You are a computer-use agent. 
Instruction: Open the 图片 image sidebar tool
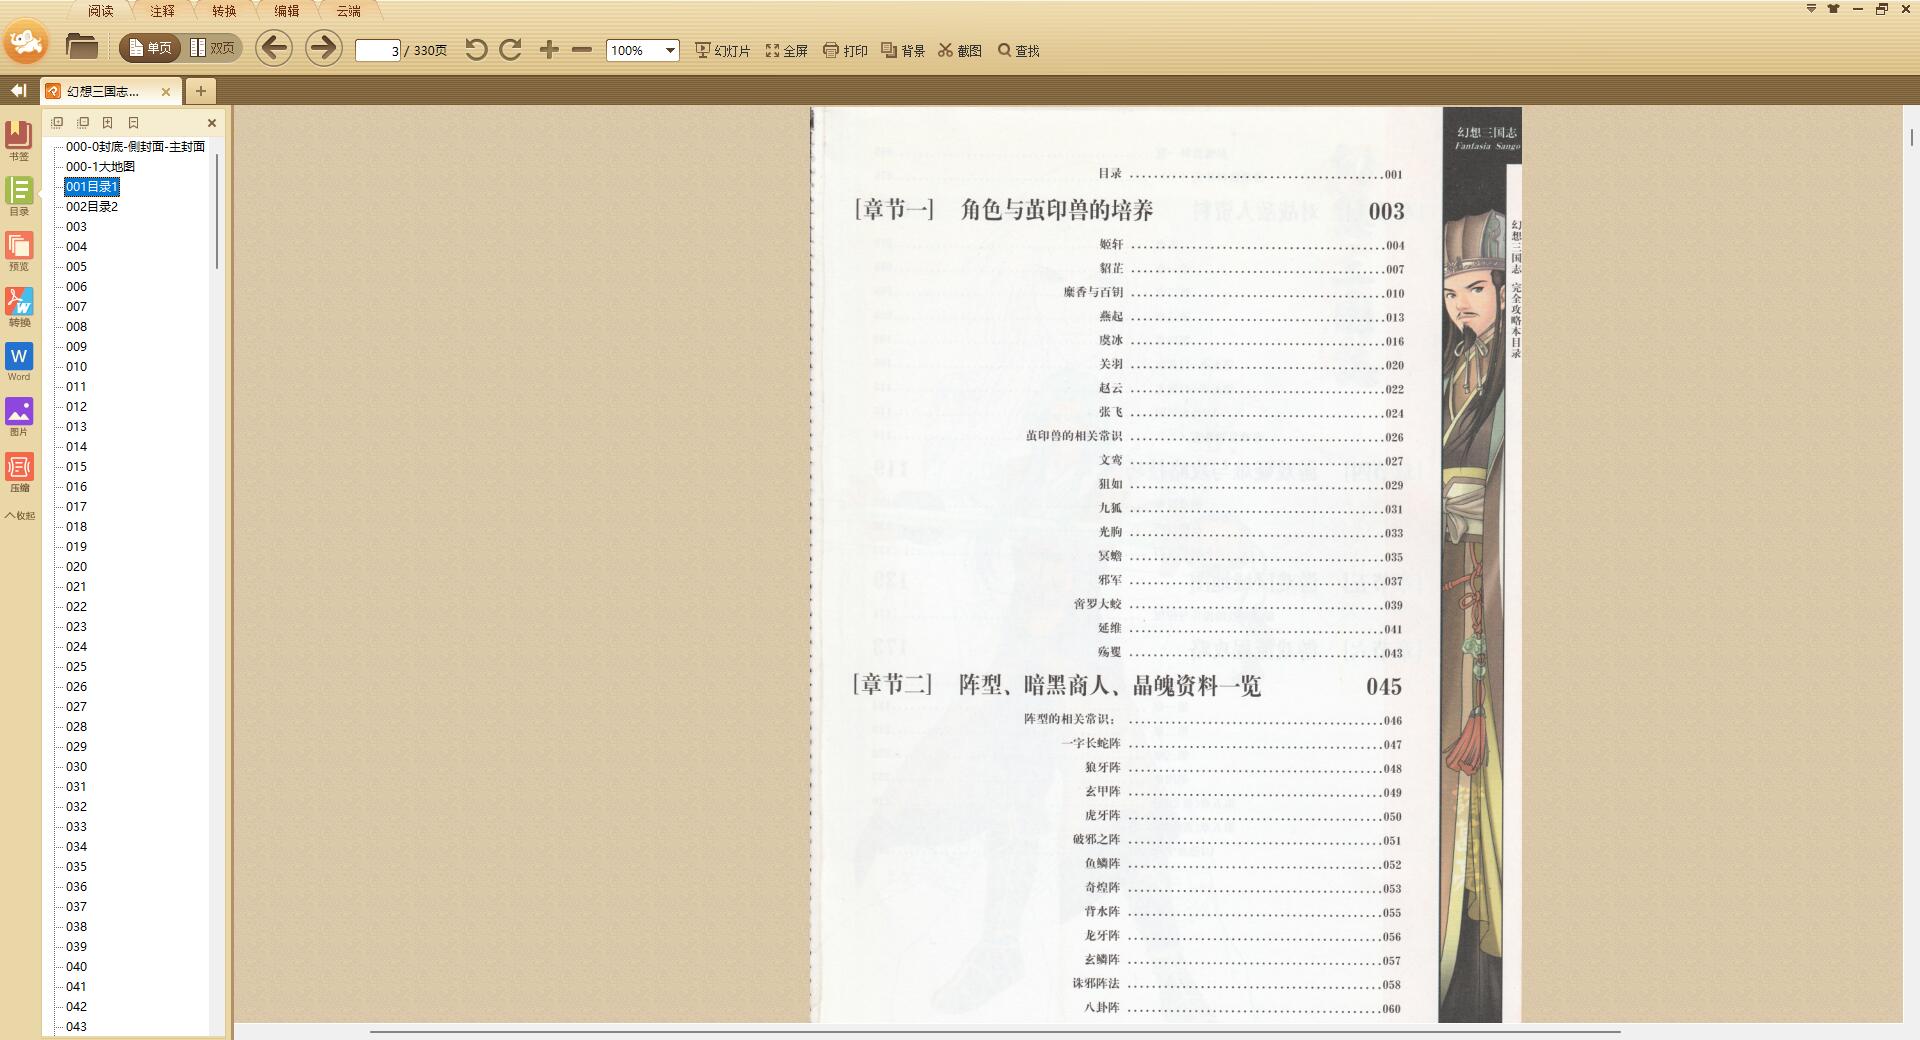19,417
